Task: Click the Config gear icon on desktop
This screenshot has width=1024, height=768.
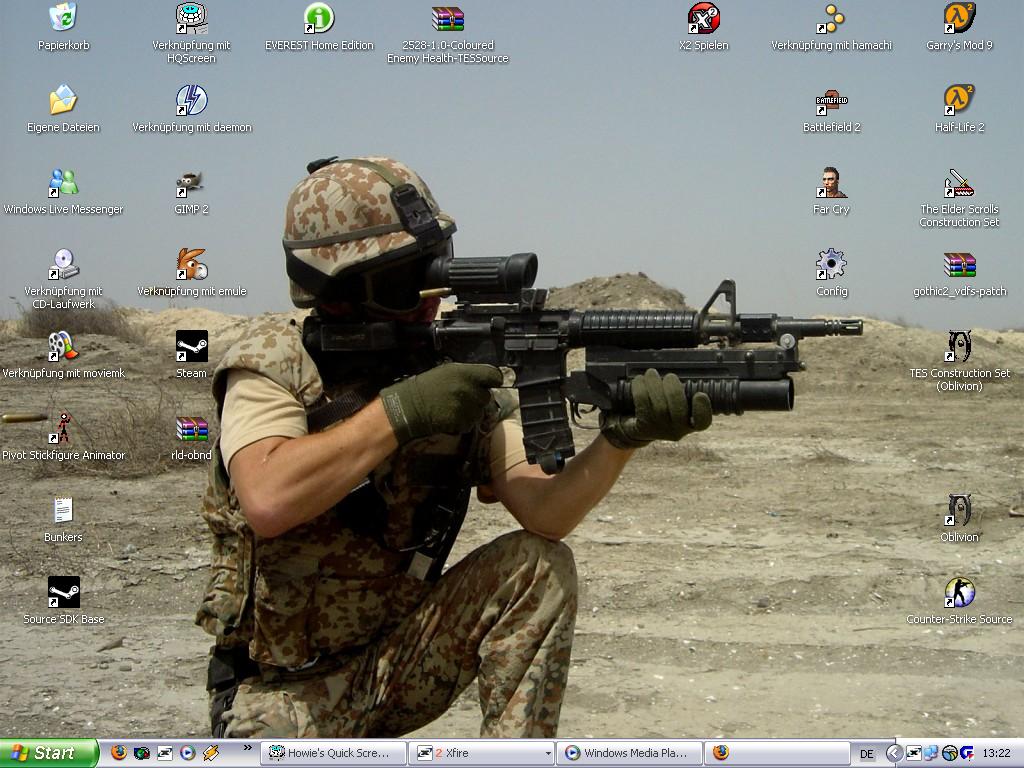Action: click(831, 264)
